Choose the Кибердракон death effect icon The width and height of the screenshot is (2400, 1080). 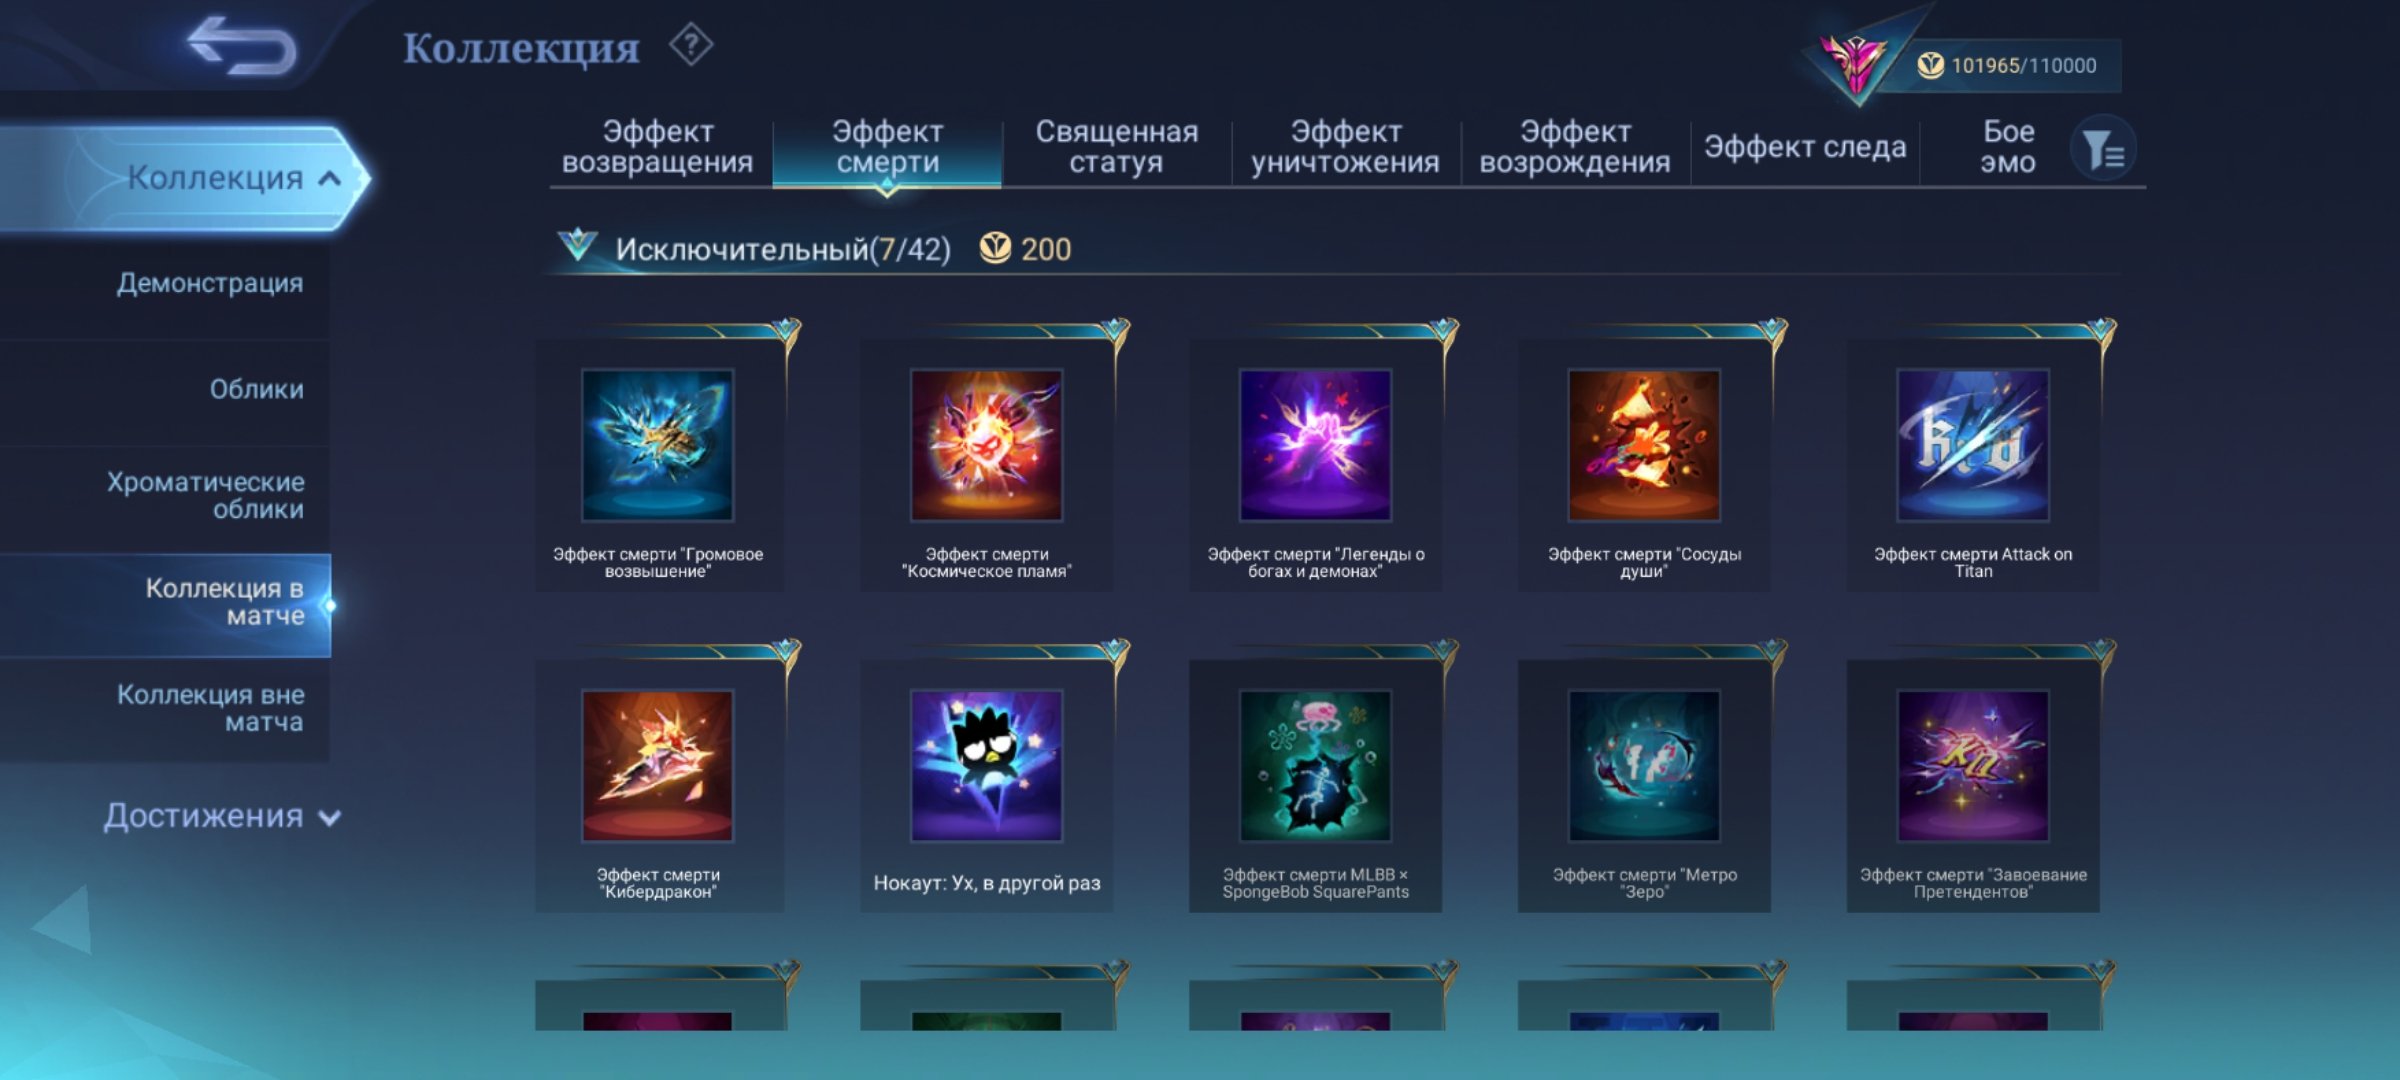(x=658, y=766)
